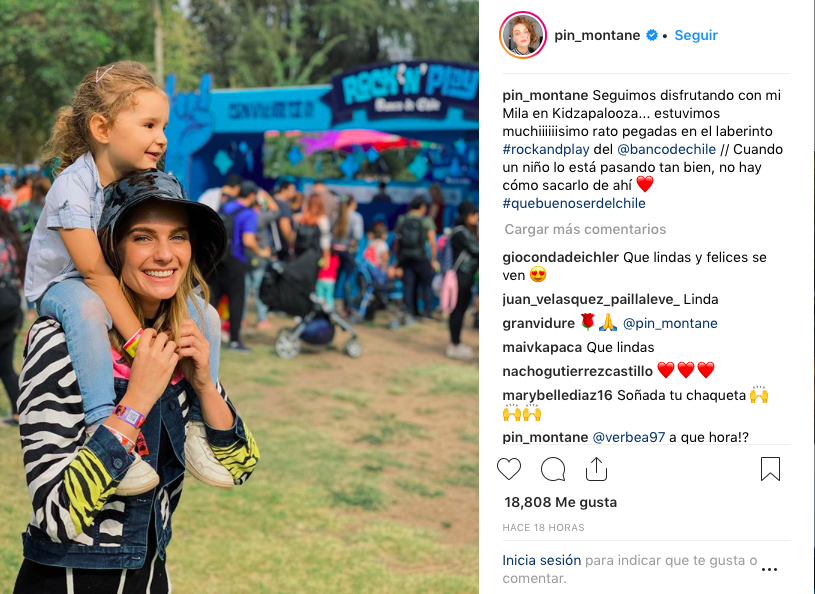Click Inicia sesión to log in

tap(542, 560)
